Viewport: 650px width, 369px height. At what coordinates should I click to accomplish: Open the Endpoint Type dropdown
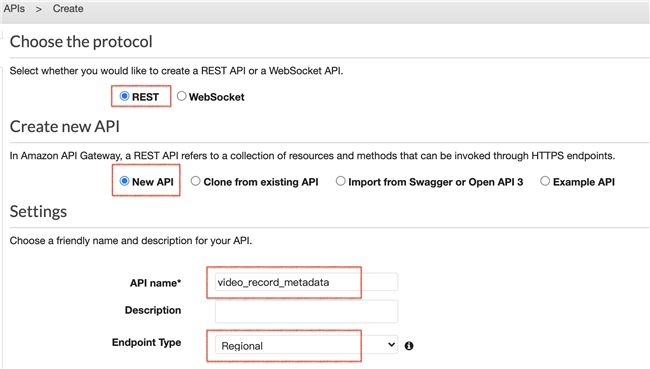coord(306,345)
